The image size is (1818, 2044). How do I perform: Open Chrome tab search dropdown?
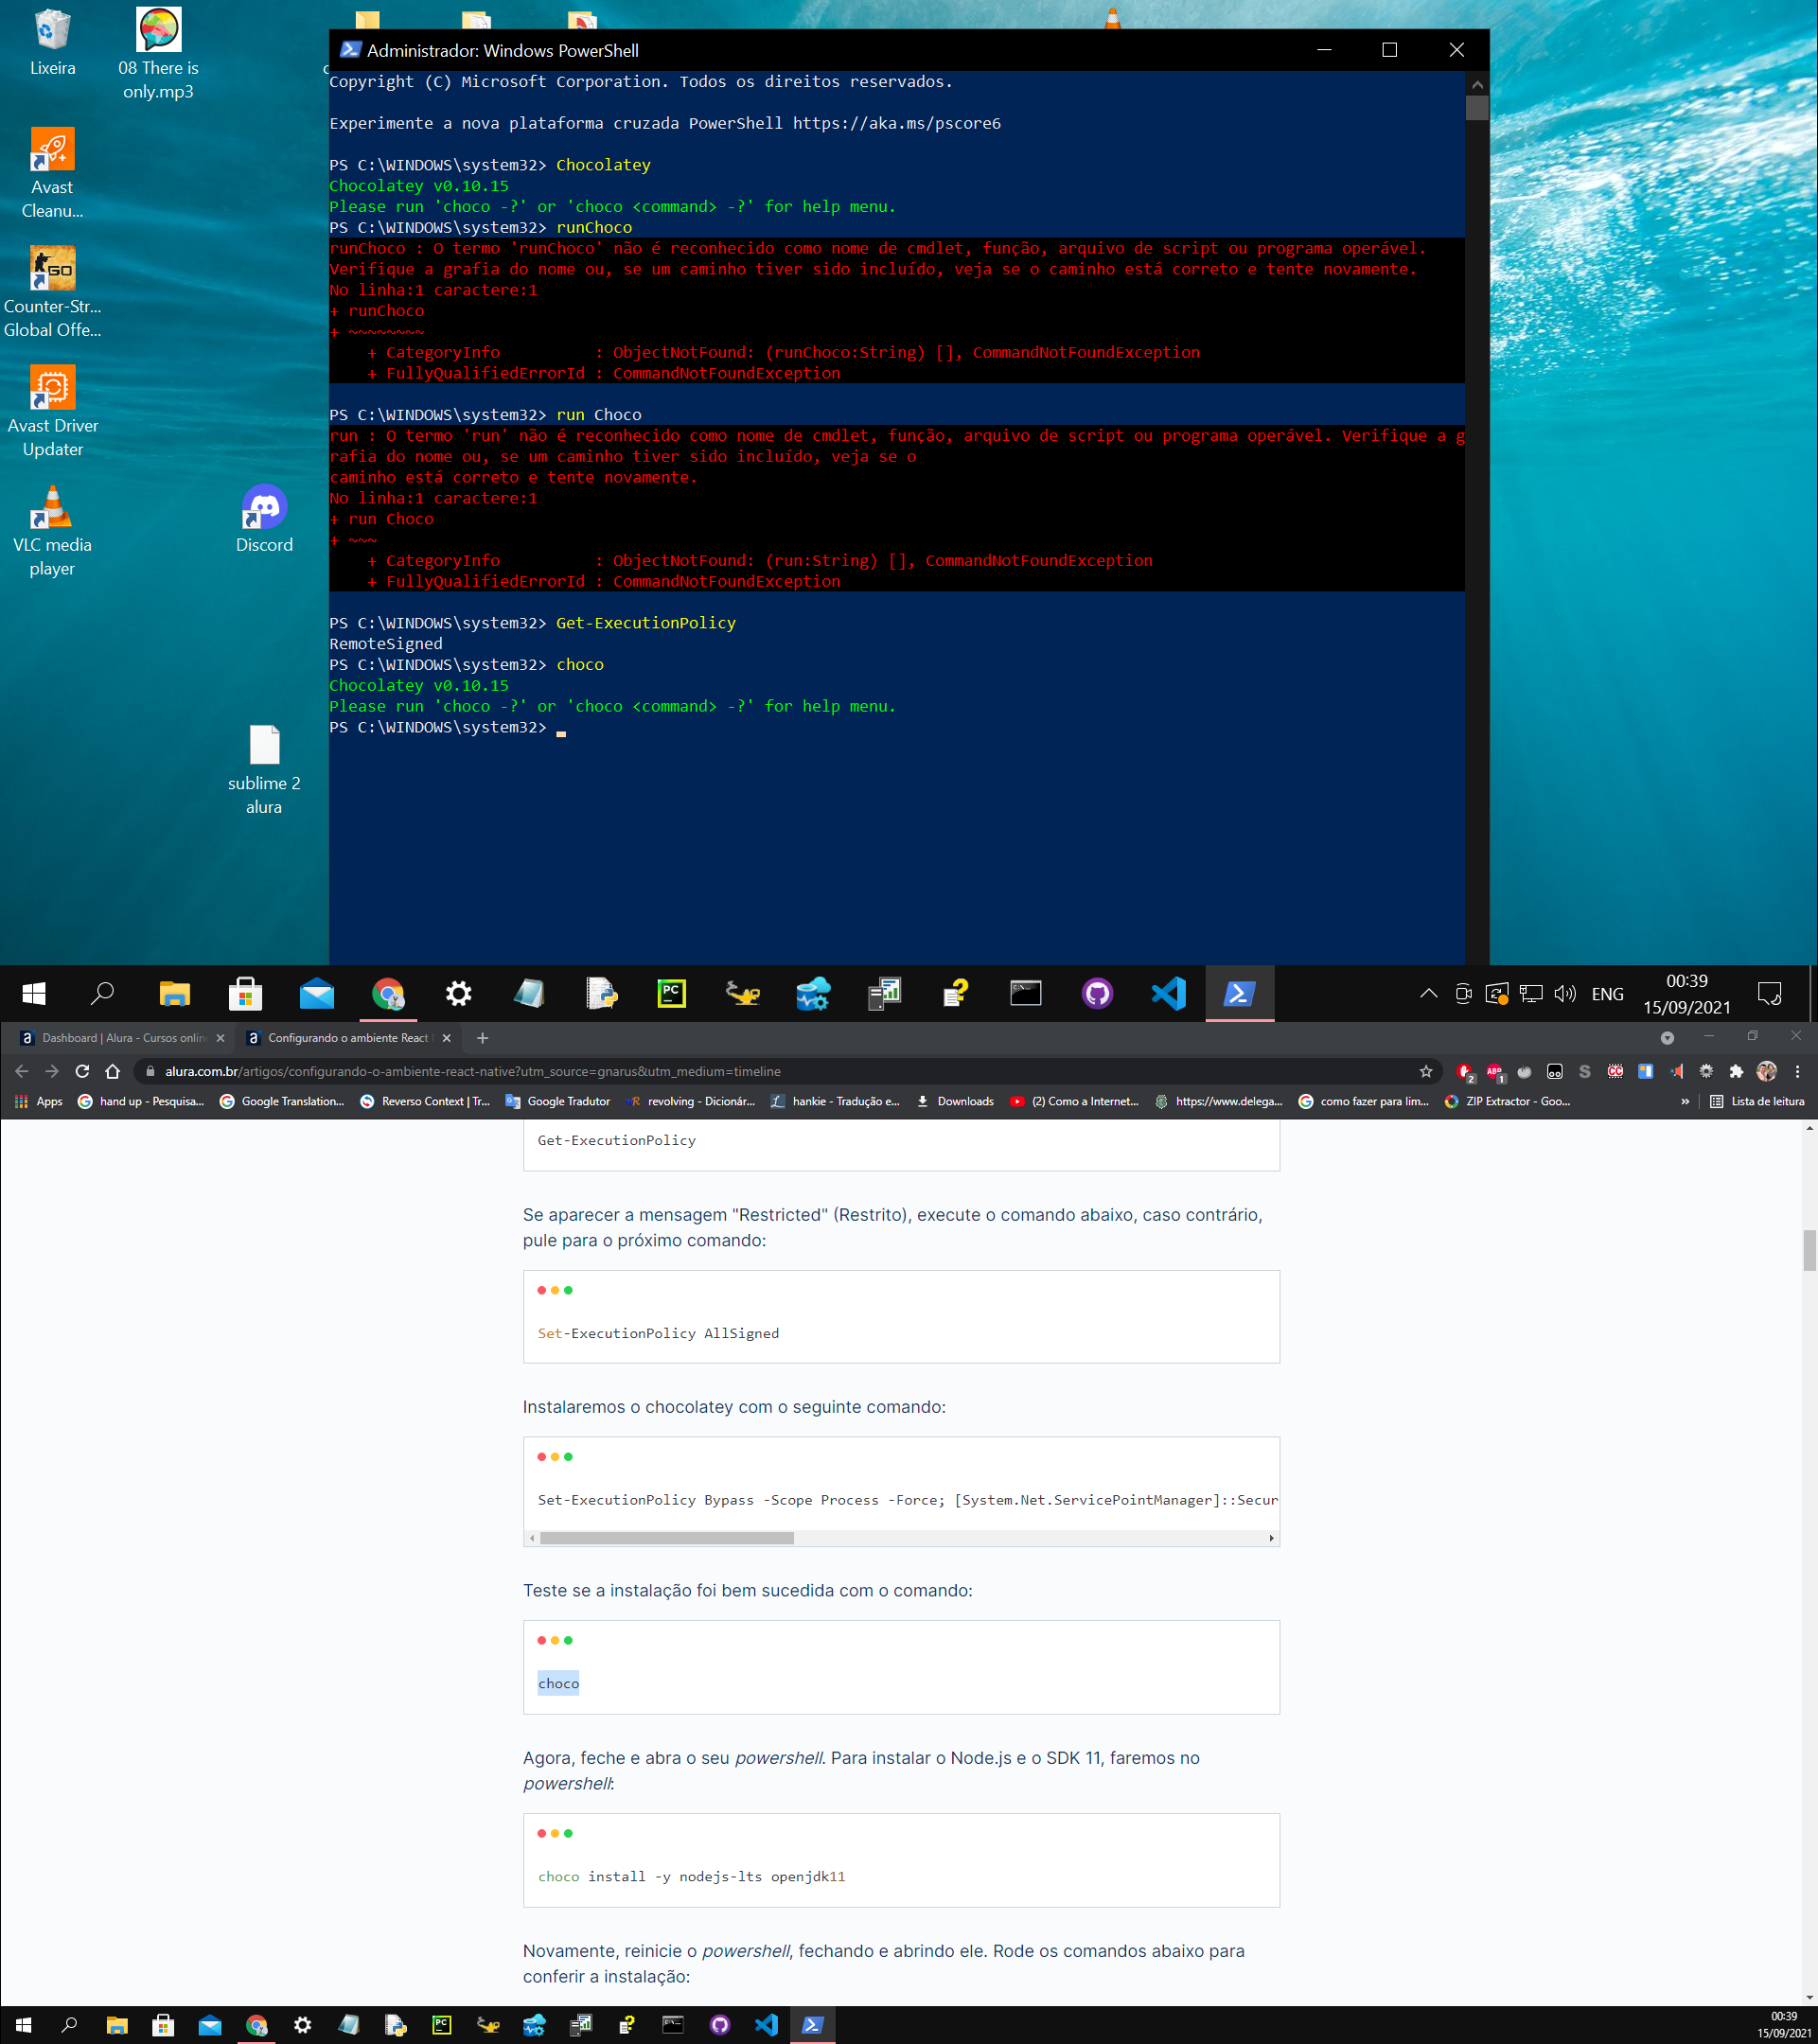click(x=1667, y=1037)
